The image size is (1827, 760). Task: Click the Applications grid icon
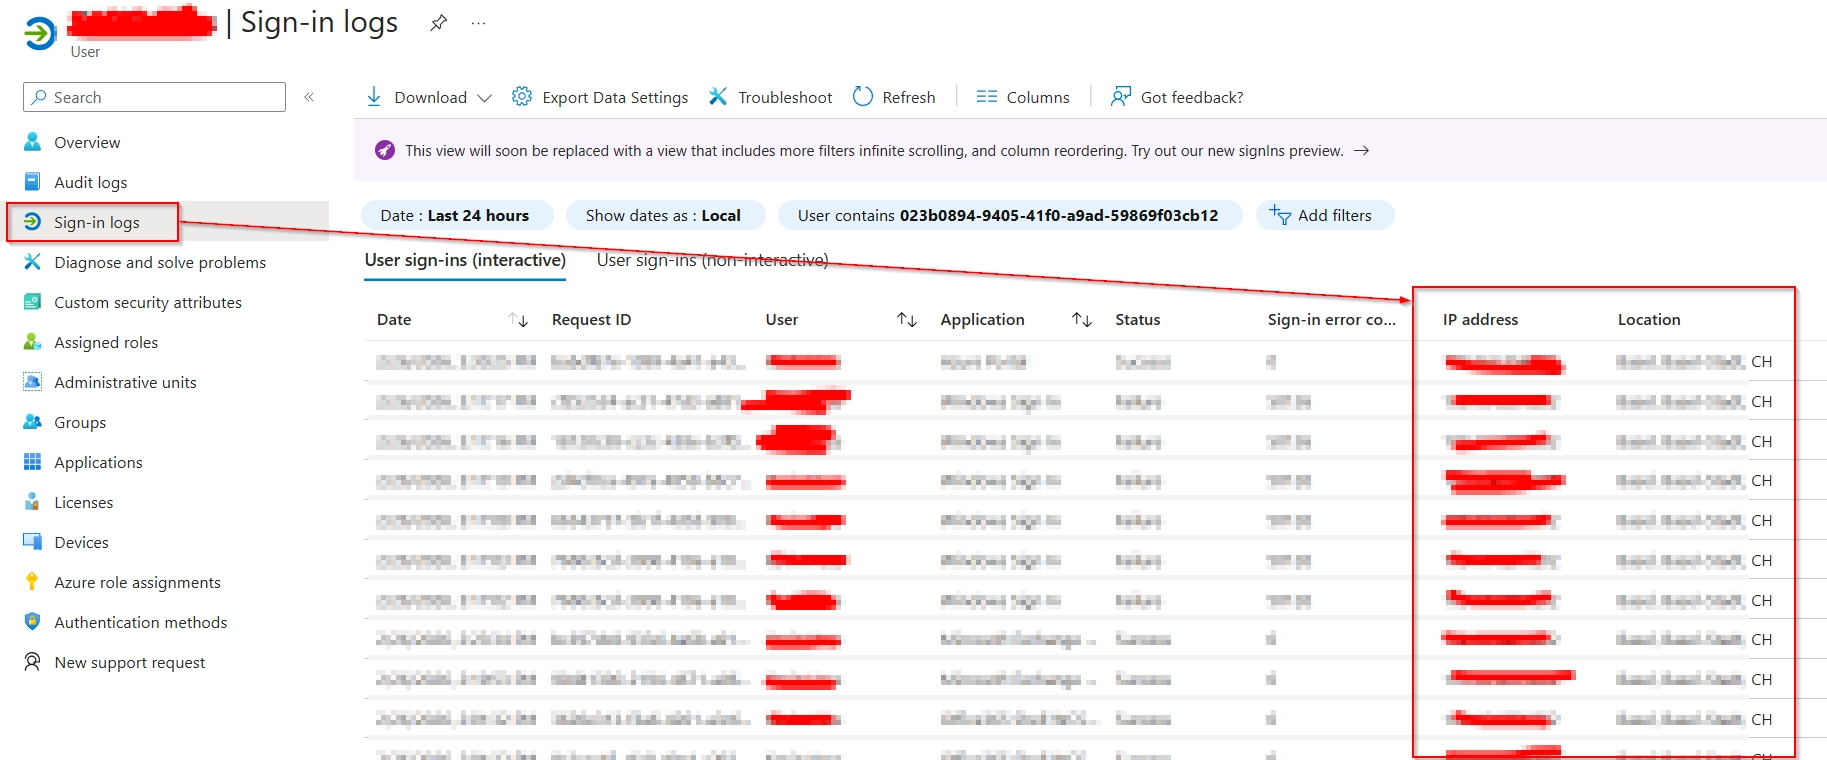(x=32, y=462)
